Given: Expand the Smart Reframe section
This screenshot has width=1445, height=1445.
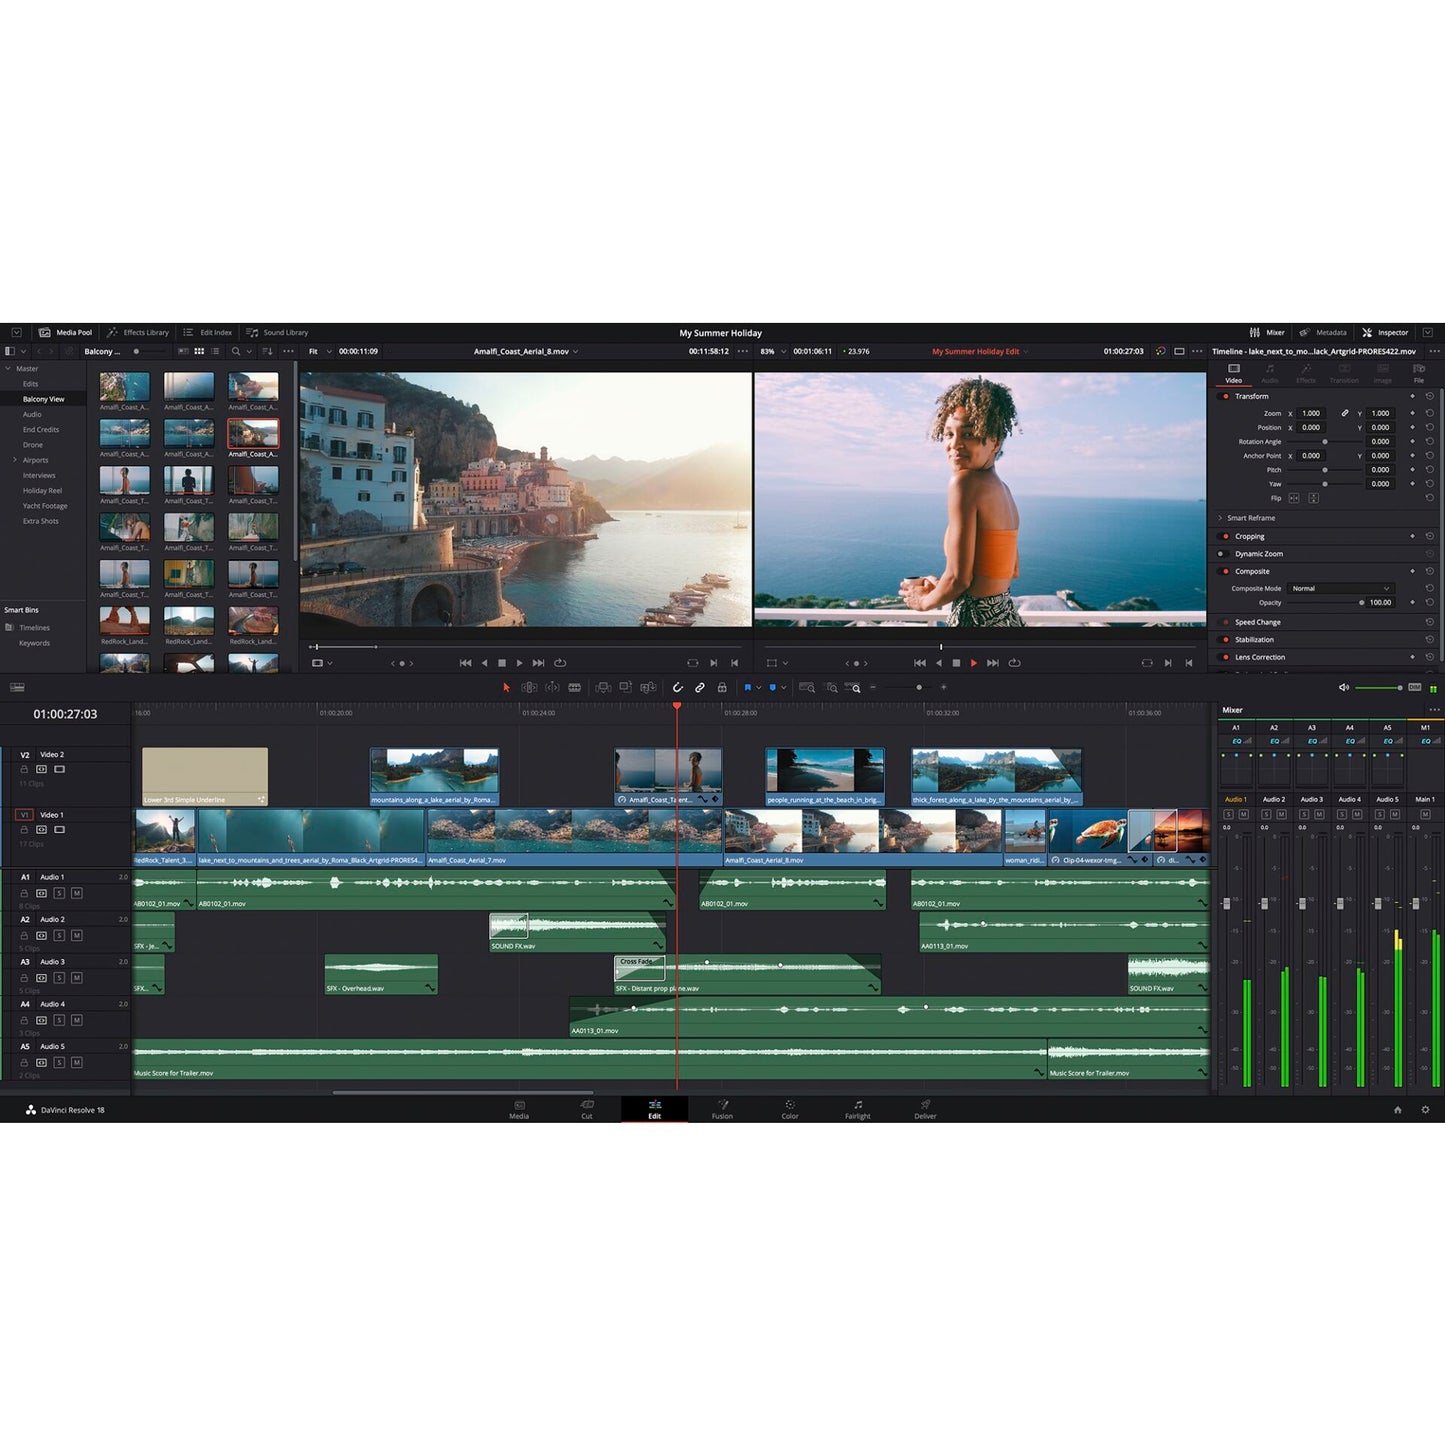Looking at the screenshot, I should click(x=1221, y=518).
